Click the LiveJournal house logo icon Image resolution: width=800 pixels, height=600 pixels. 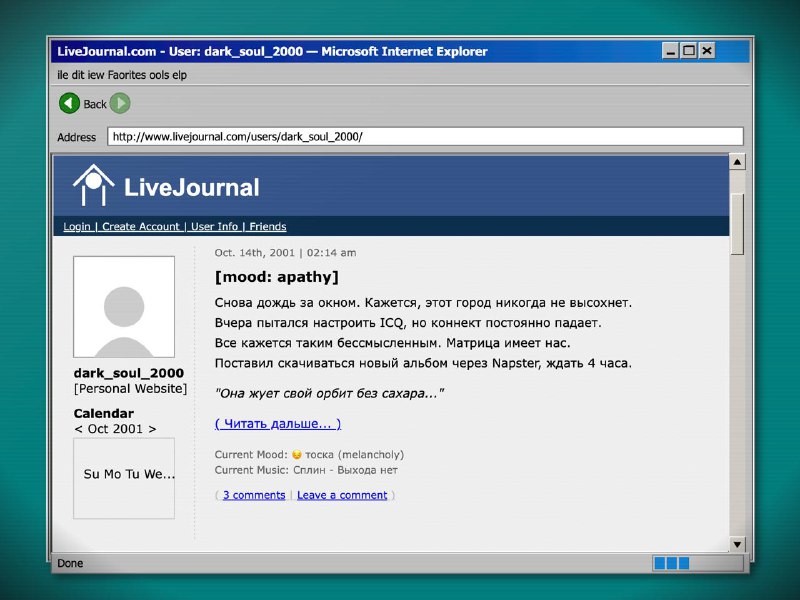93,186
